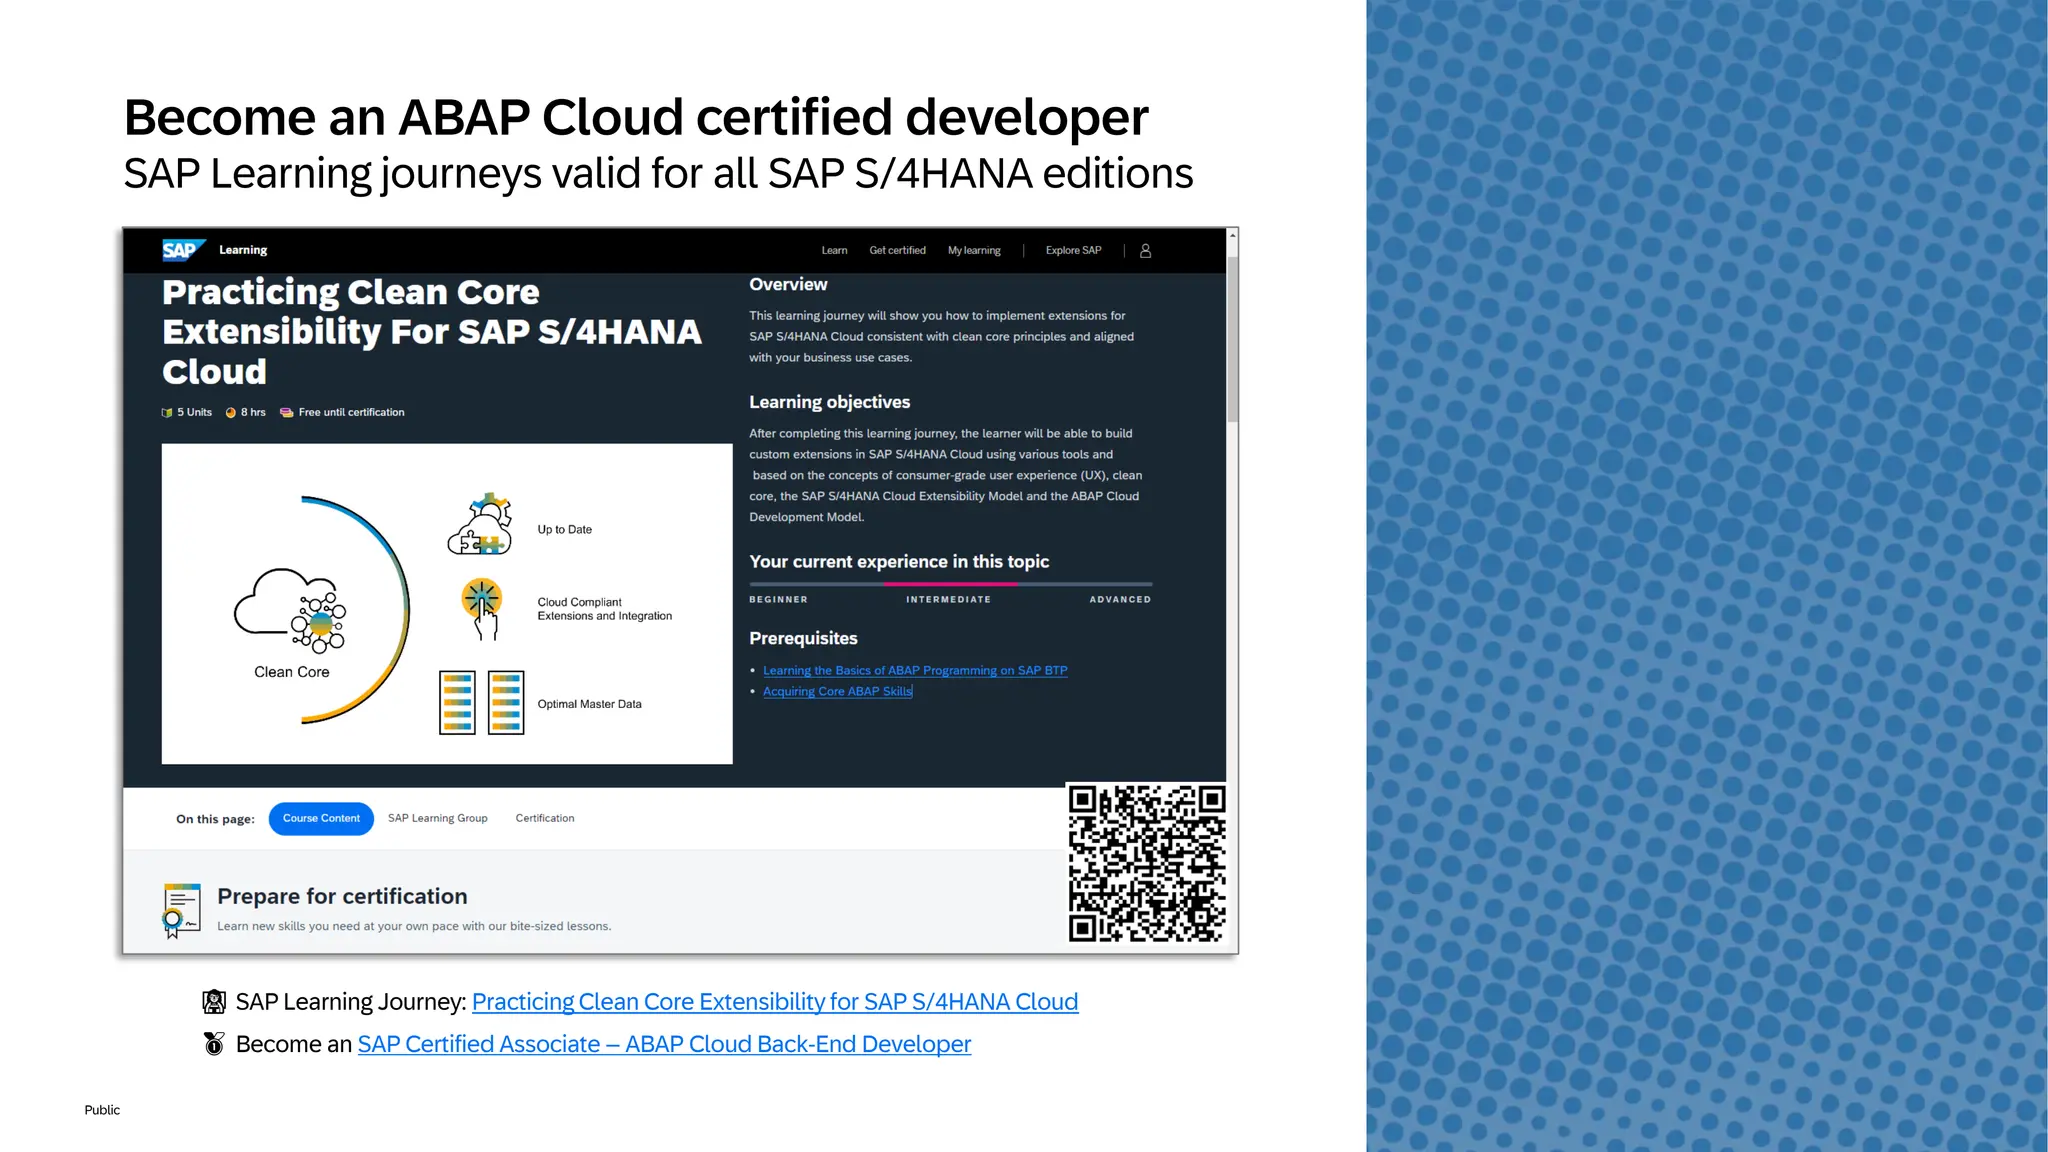Open the My learning menu

coord(974,251)
